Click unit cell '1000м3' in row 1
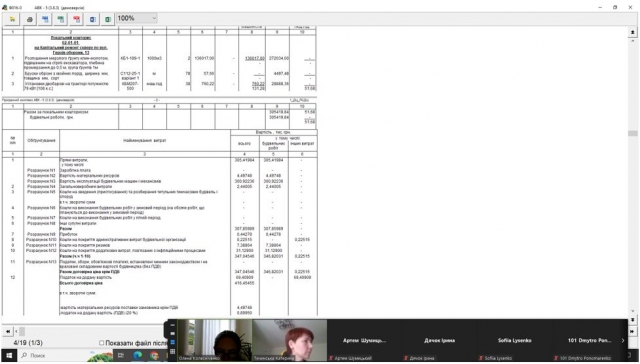Screen dimensions: 640x364 [x=154, y=58]
